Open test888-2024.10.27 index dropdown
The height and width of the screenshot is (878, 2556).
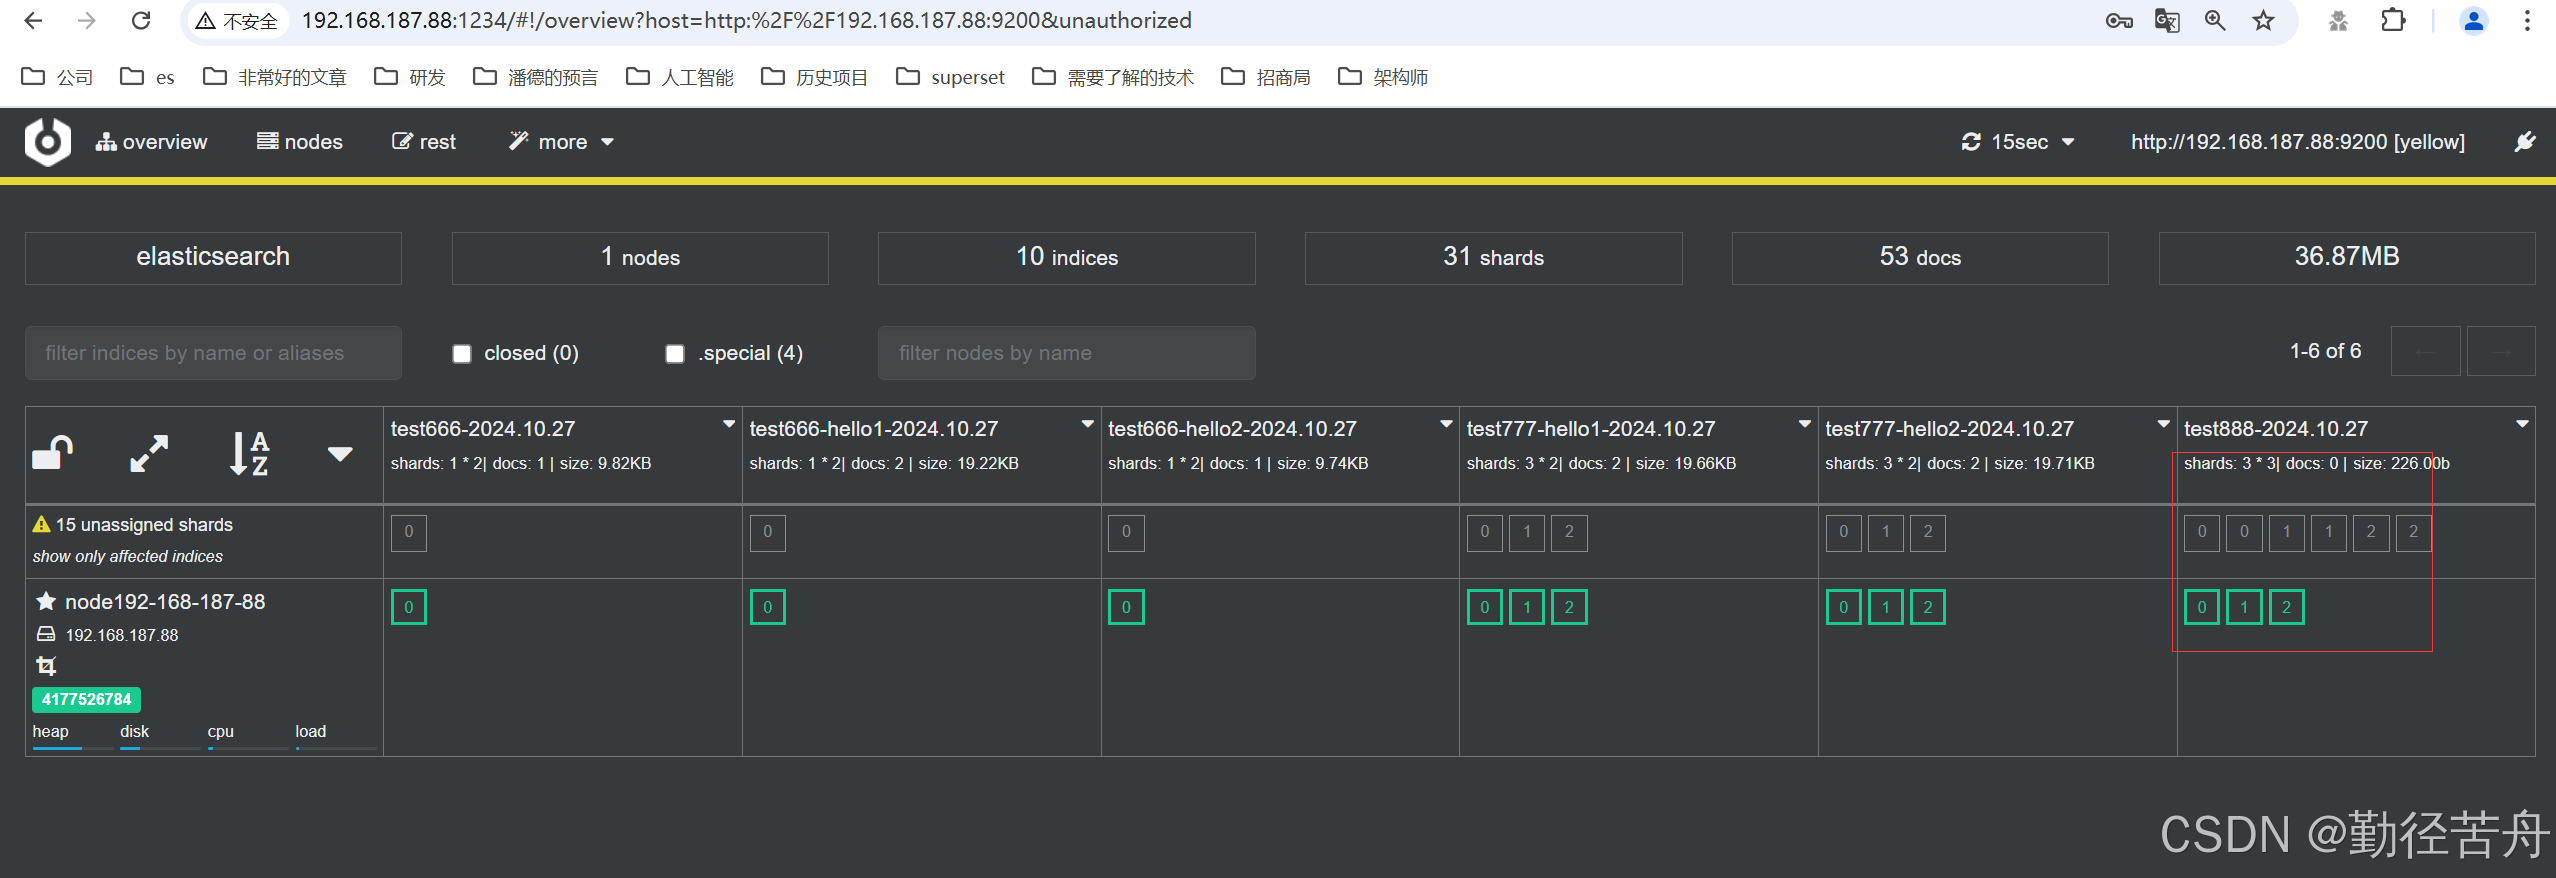coord(2522,424)
